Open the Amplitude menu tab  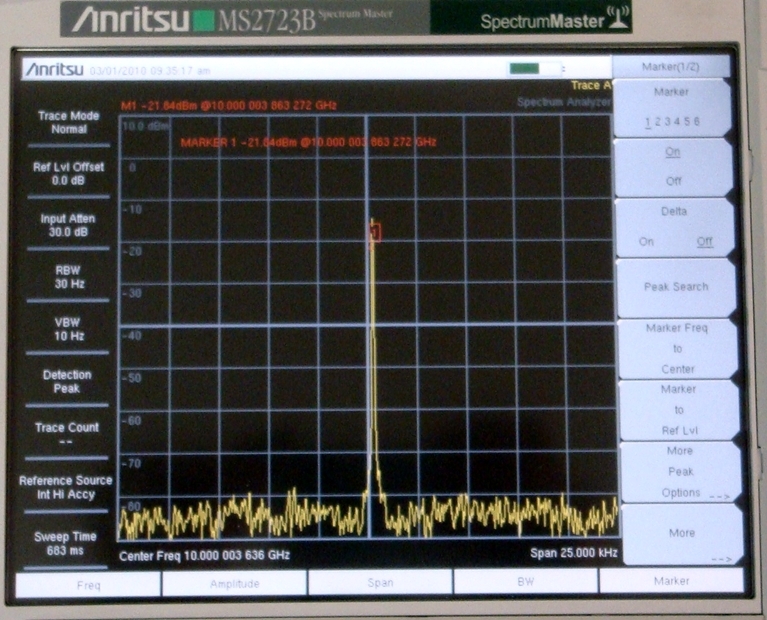[234, 584]
